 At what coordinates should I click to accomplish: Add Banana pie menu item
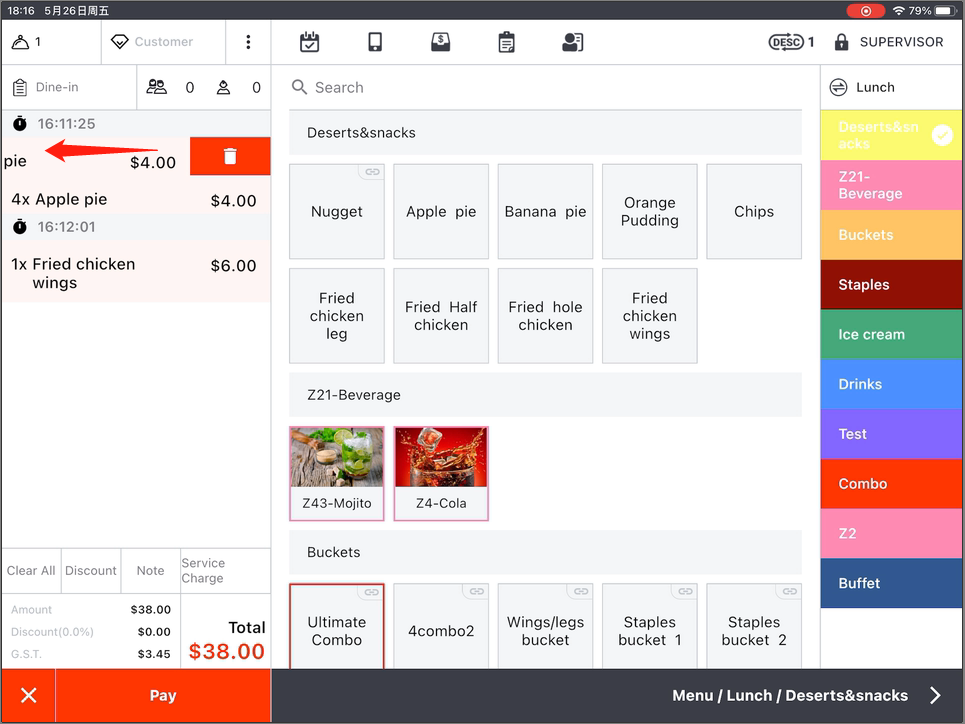click(545, 211)
